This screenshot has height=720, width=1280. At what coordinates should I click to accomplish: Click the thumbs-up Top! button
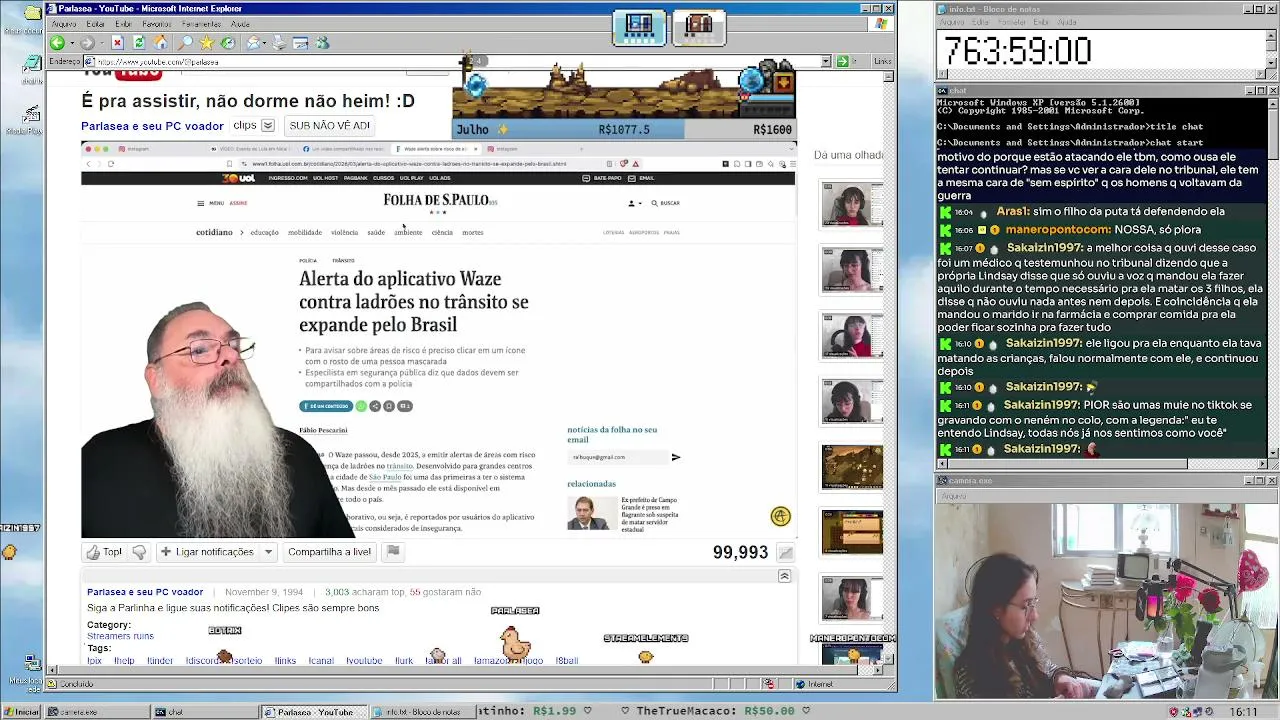(104, 552)
